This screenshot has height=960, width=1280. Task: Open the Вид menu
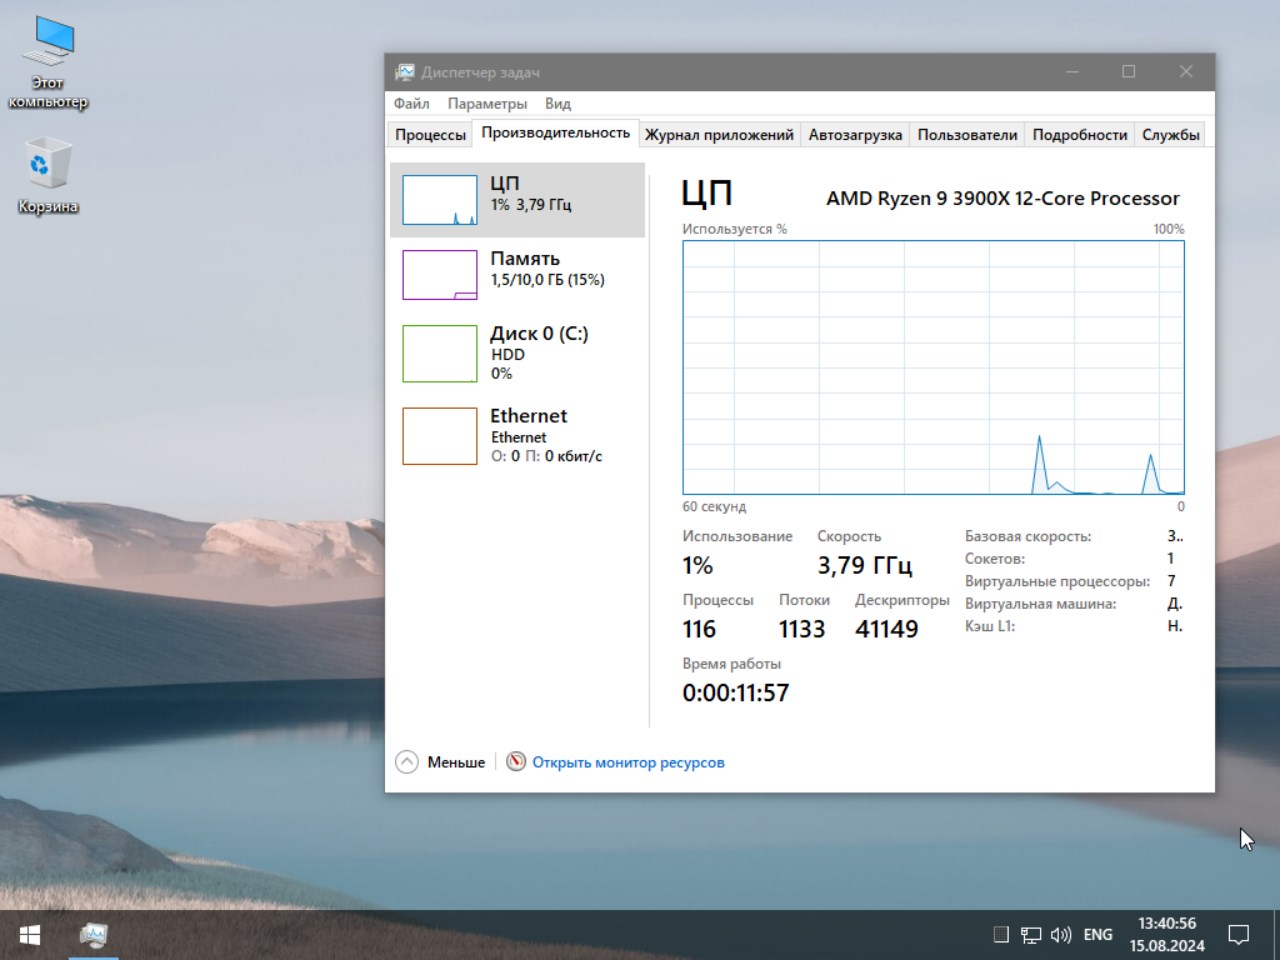pos(558,103)
